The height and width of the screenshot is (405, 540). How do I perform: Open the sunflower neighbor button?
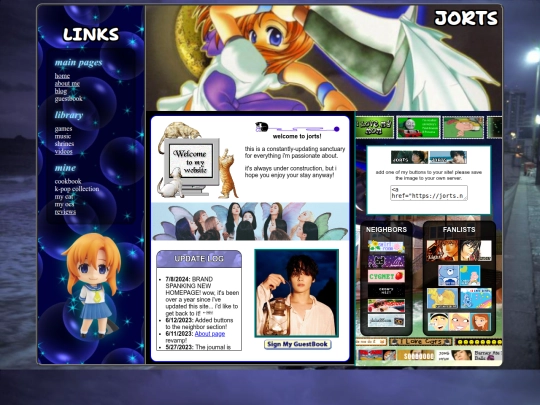[x=386, y=247]
